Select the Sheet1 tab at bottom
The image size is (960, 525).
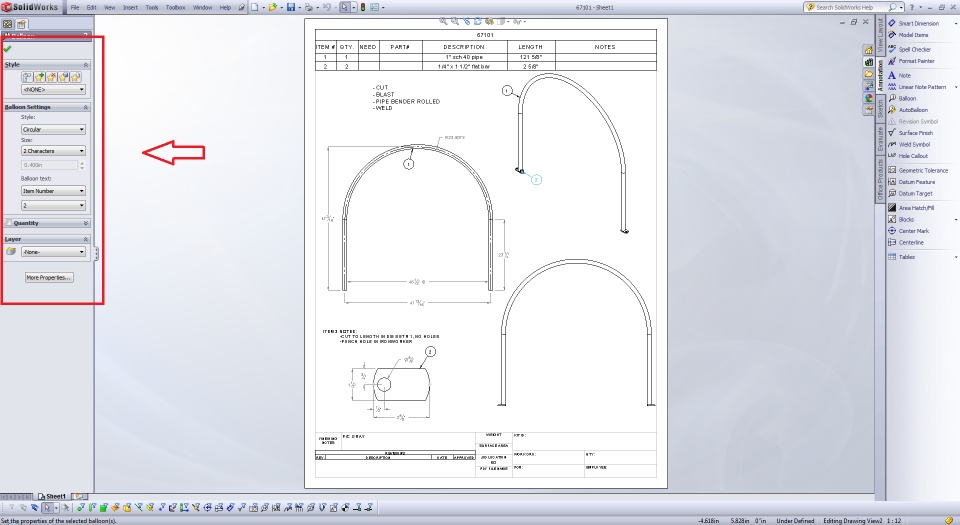click(x=52, y=496)
